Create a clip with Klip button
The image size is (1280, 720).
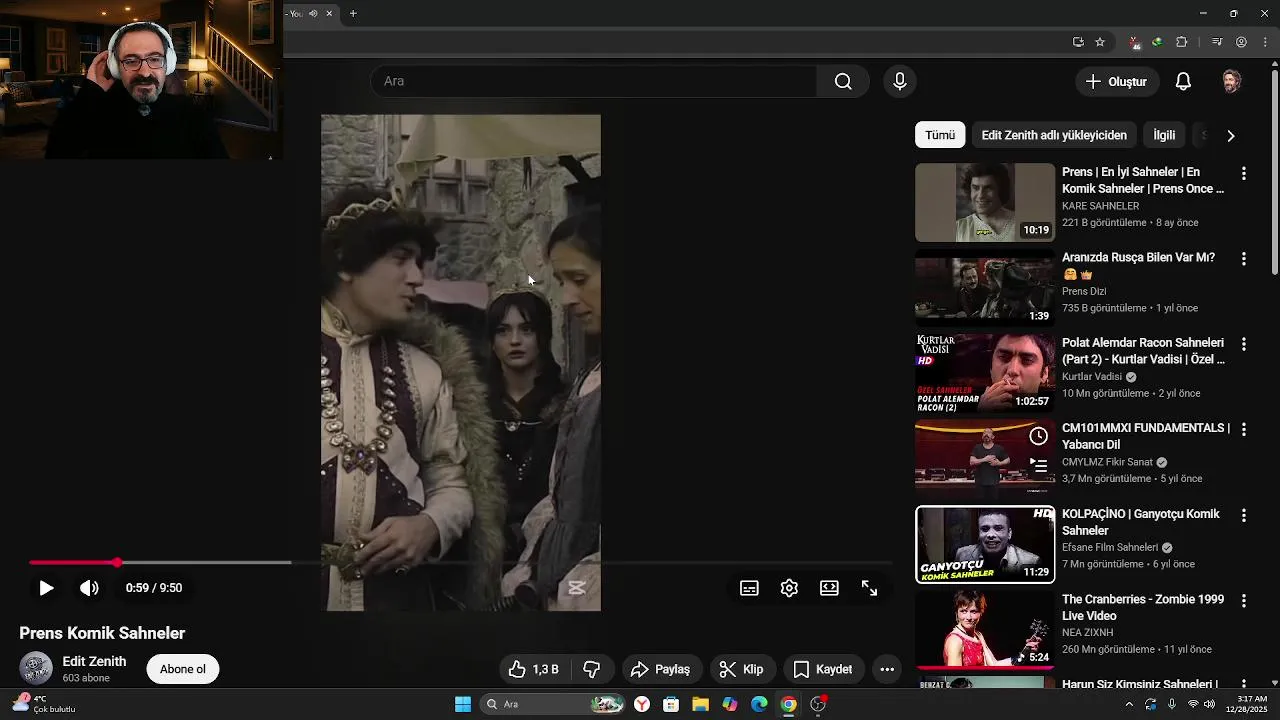coord(741,669)
